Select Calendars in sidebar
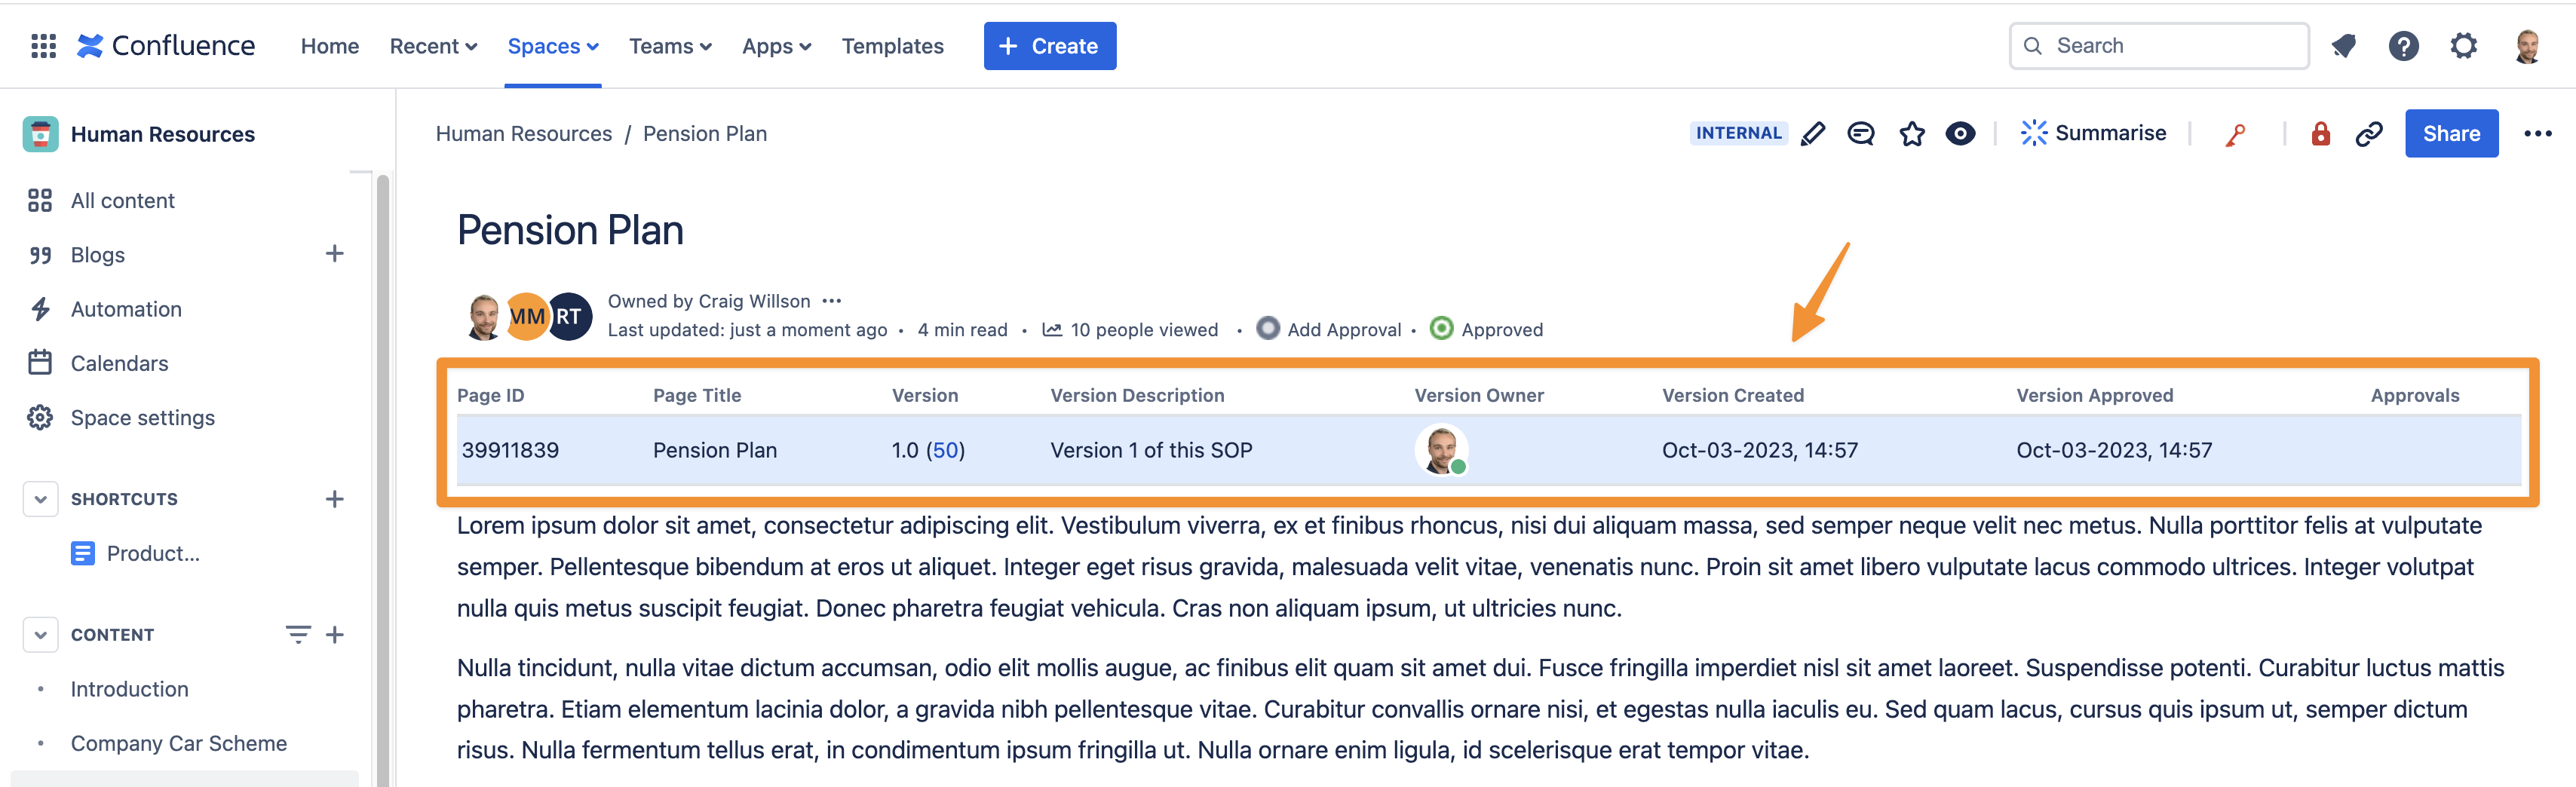Image resolution: width=2576 pixels, height=787 pixels. coord(119,363)
